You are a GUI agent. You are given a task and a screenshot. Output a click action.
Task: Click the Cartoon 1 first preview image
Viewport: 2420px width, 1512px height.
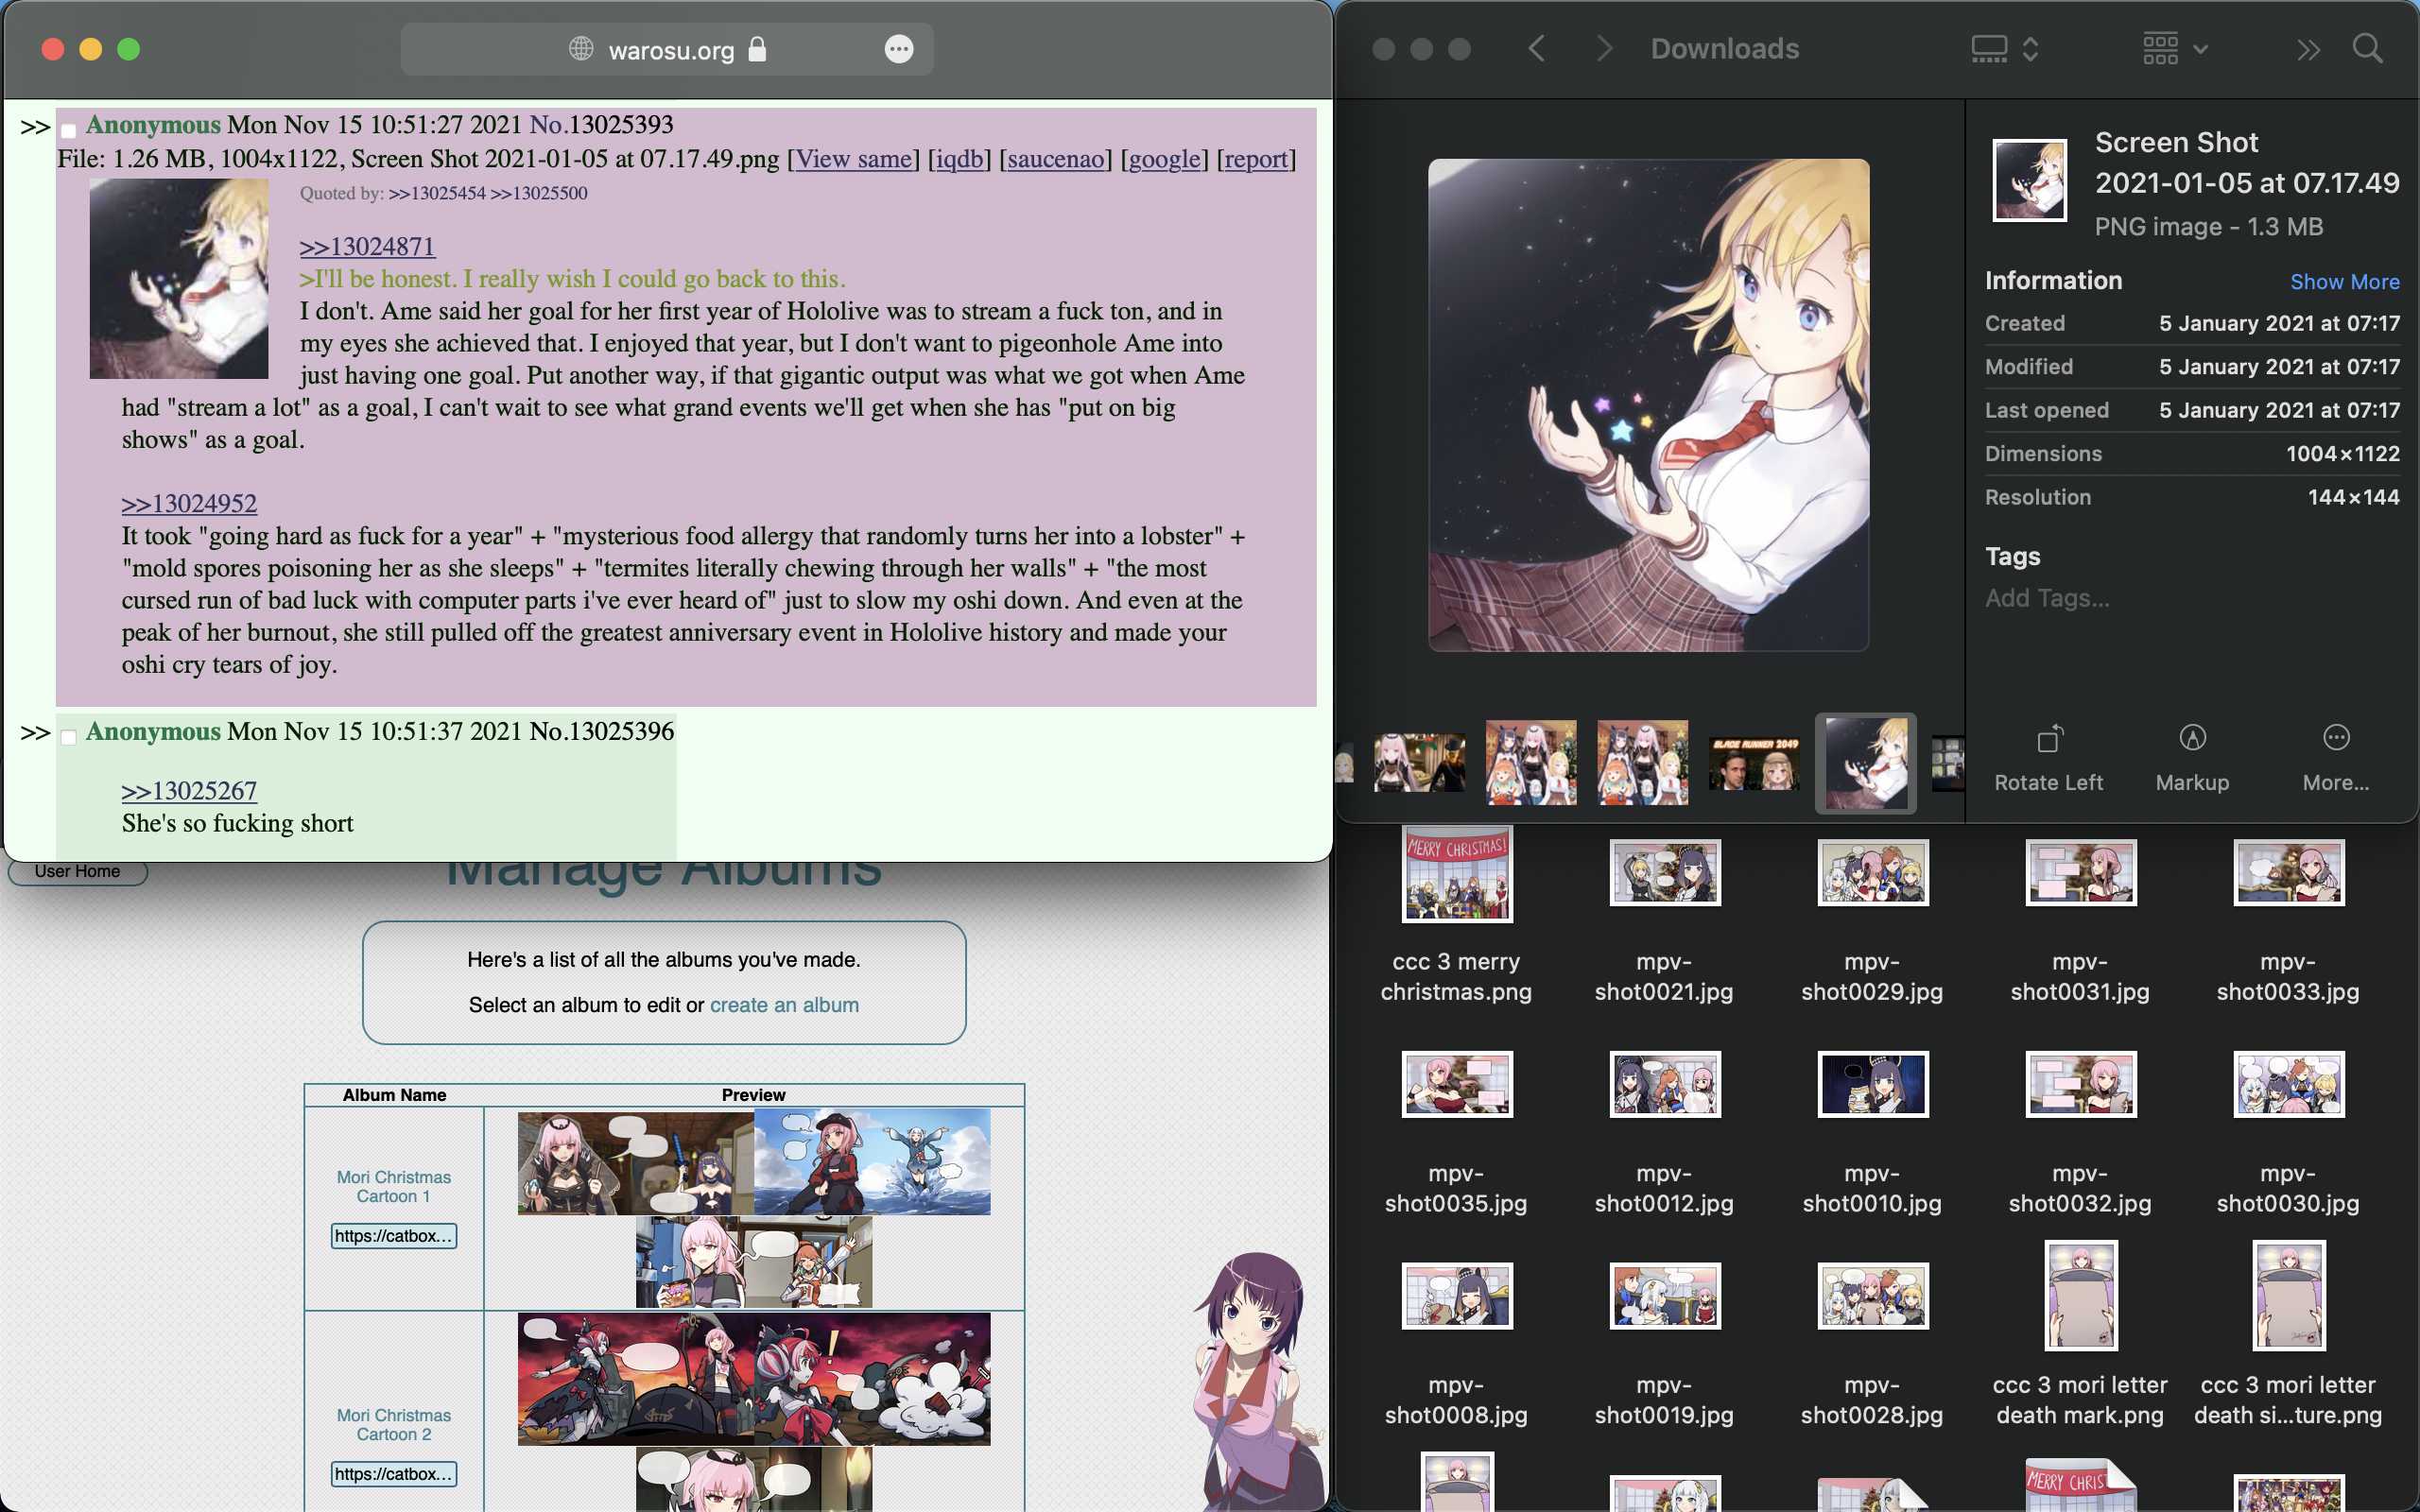[x=636, y=1163]
